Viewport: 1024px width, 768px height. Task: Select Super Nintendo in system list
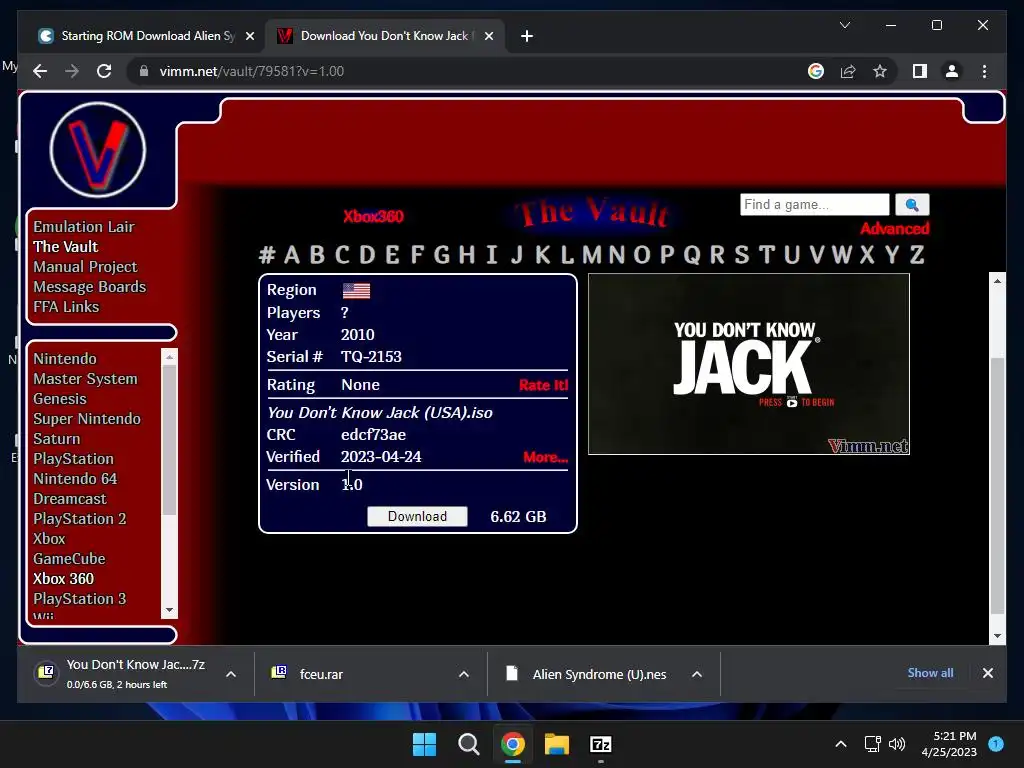click(87, 419)
